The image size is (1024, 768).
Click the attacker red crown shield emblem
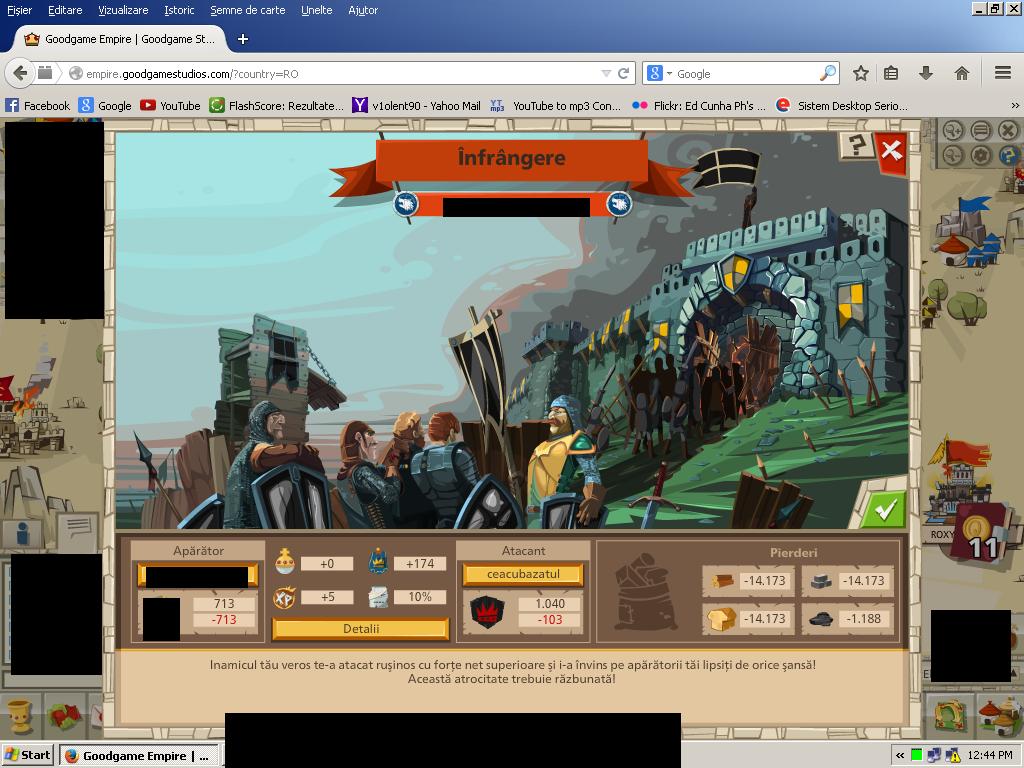(488, 612)
